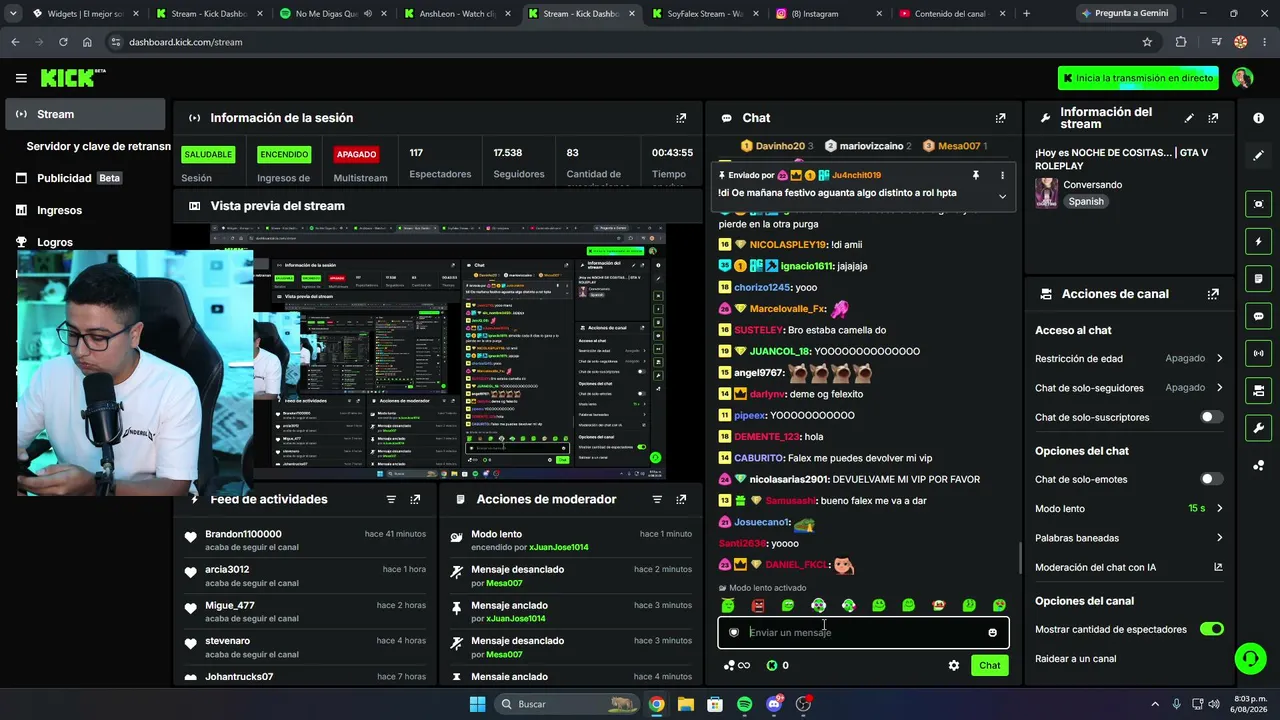
Task: Pop out the Acciones de moderador panel
Action: 681,499
